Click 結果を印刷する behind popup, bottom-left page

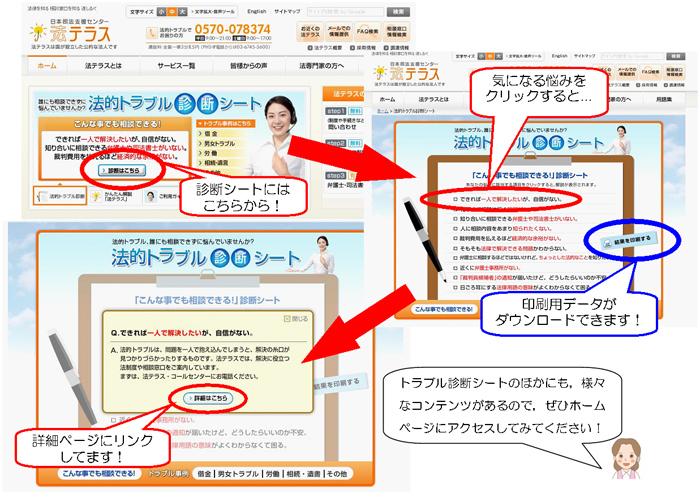340,384
